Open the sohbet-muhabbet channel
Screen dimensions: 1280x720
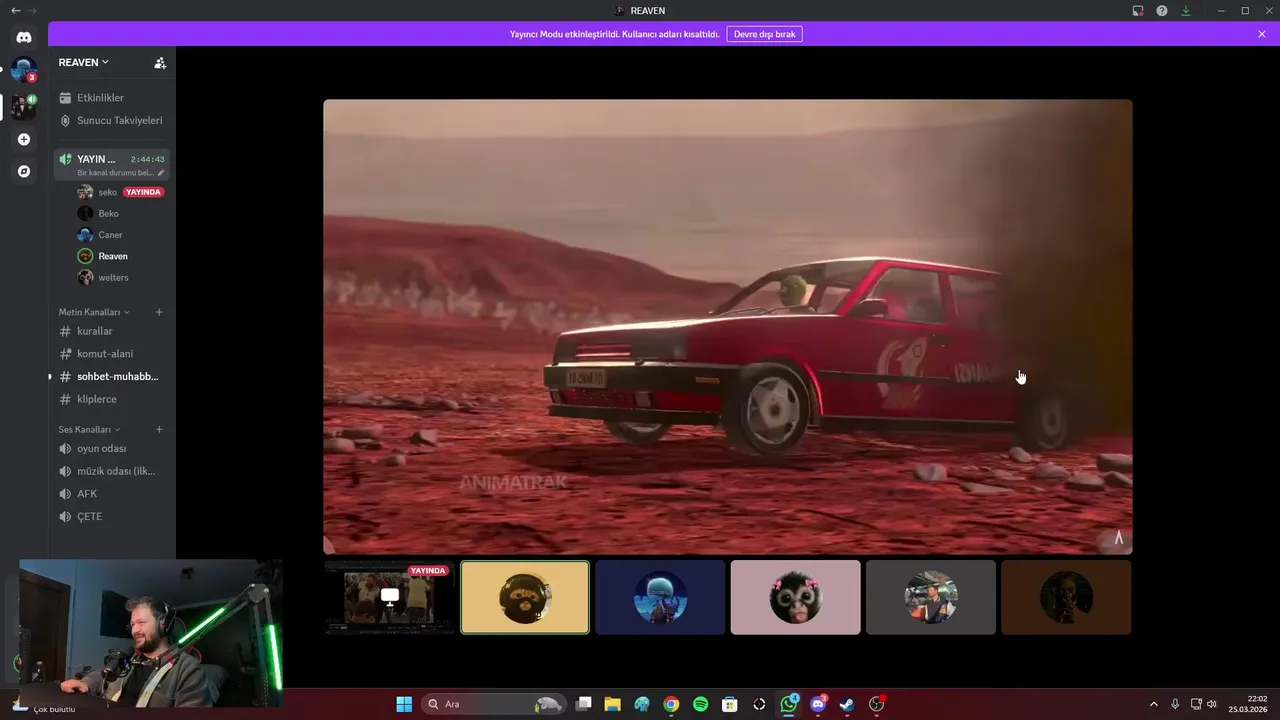coord(111,376)
